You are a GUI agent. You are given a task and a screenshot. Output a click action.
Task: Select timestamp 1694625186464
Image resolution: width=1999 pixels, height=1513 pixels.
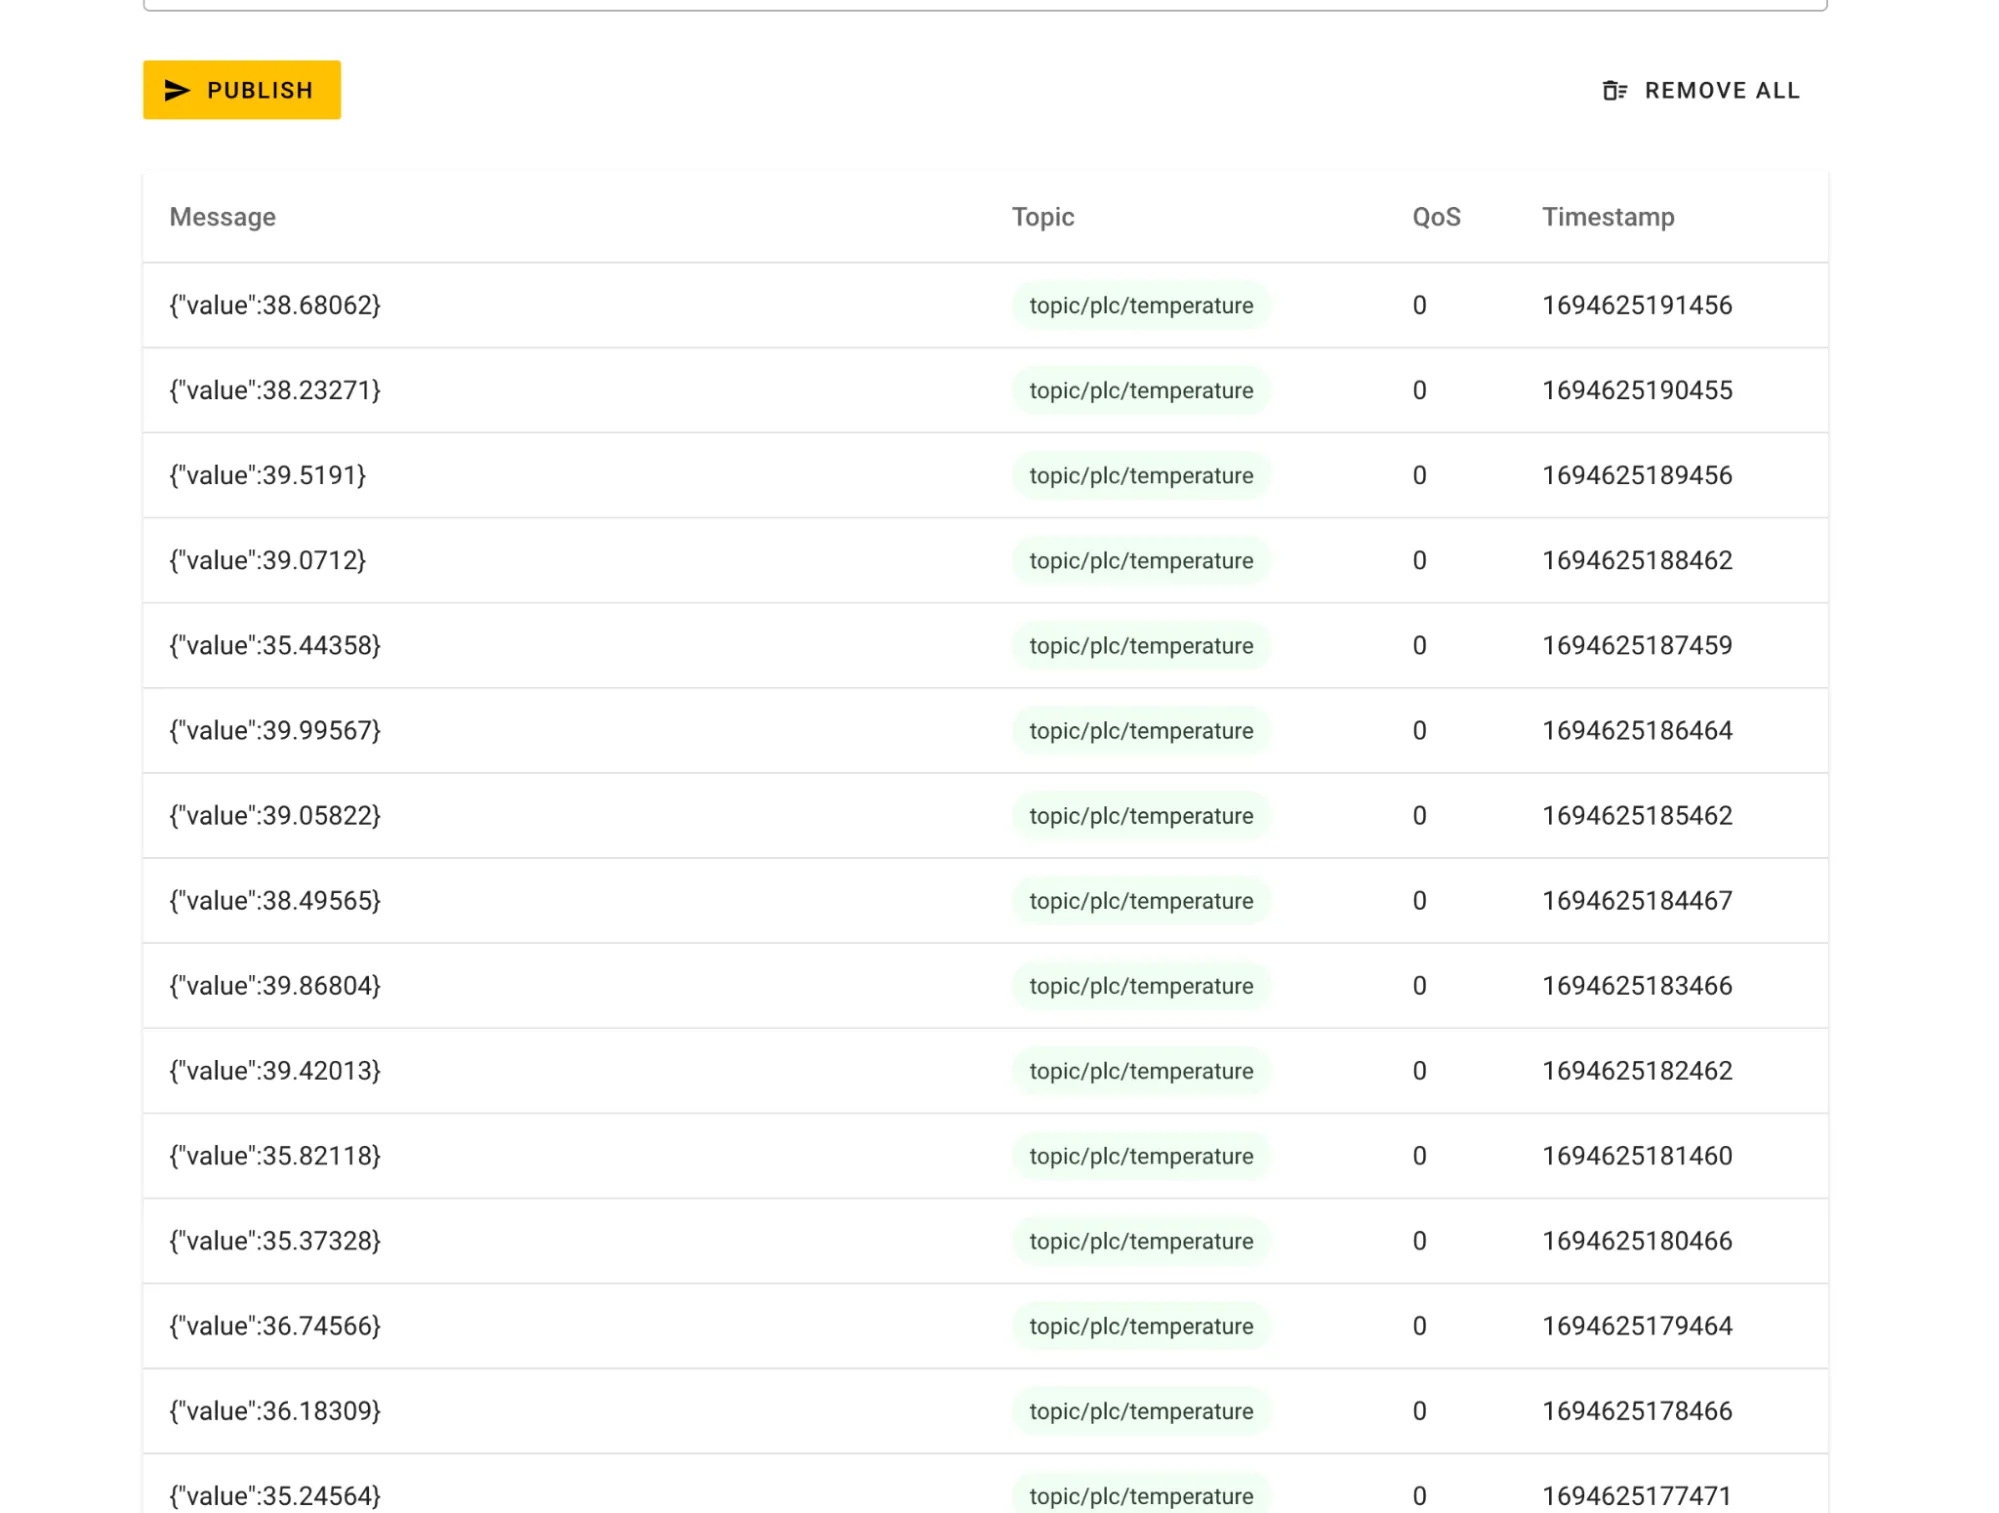1637,730
